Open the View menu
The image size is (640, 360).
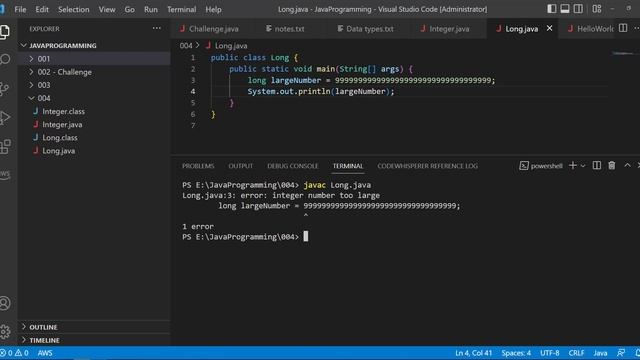[x=107, y=9]
